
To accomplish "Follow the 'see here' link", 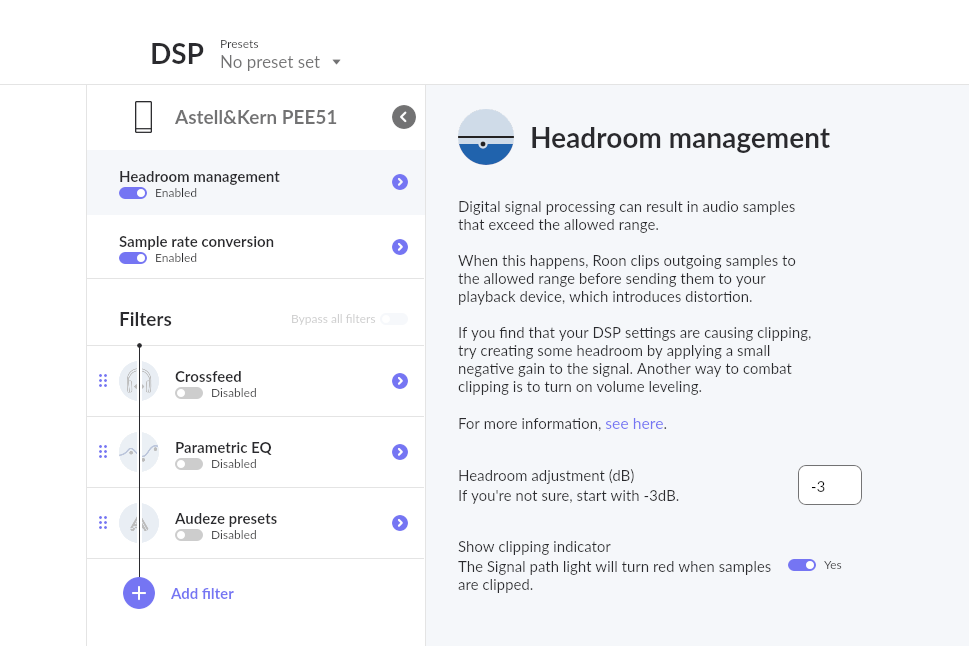I will click(x=634, y=423).
